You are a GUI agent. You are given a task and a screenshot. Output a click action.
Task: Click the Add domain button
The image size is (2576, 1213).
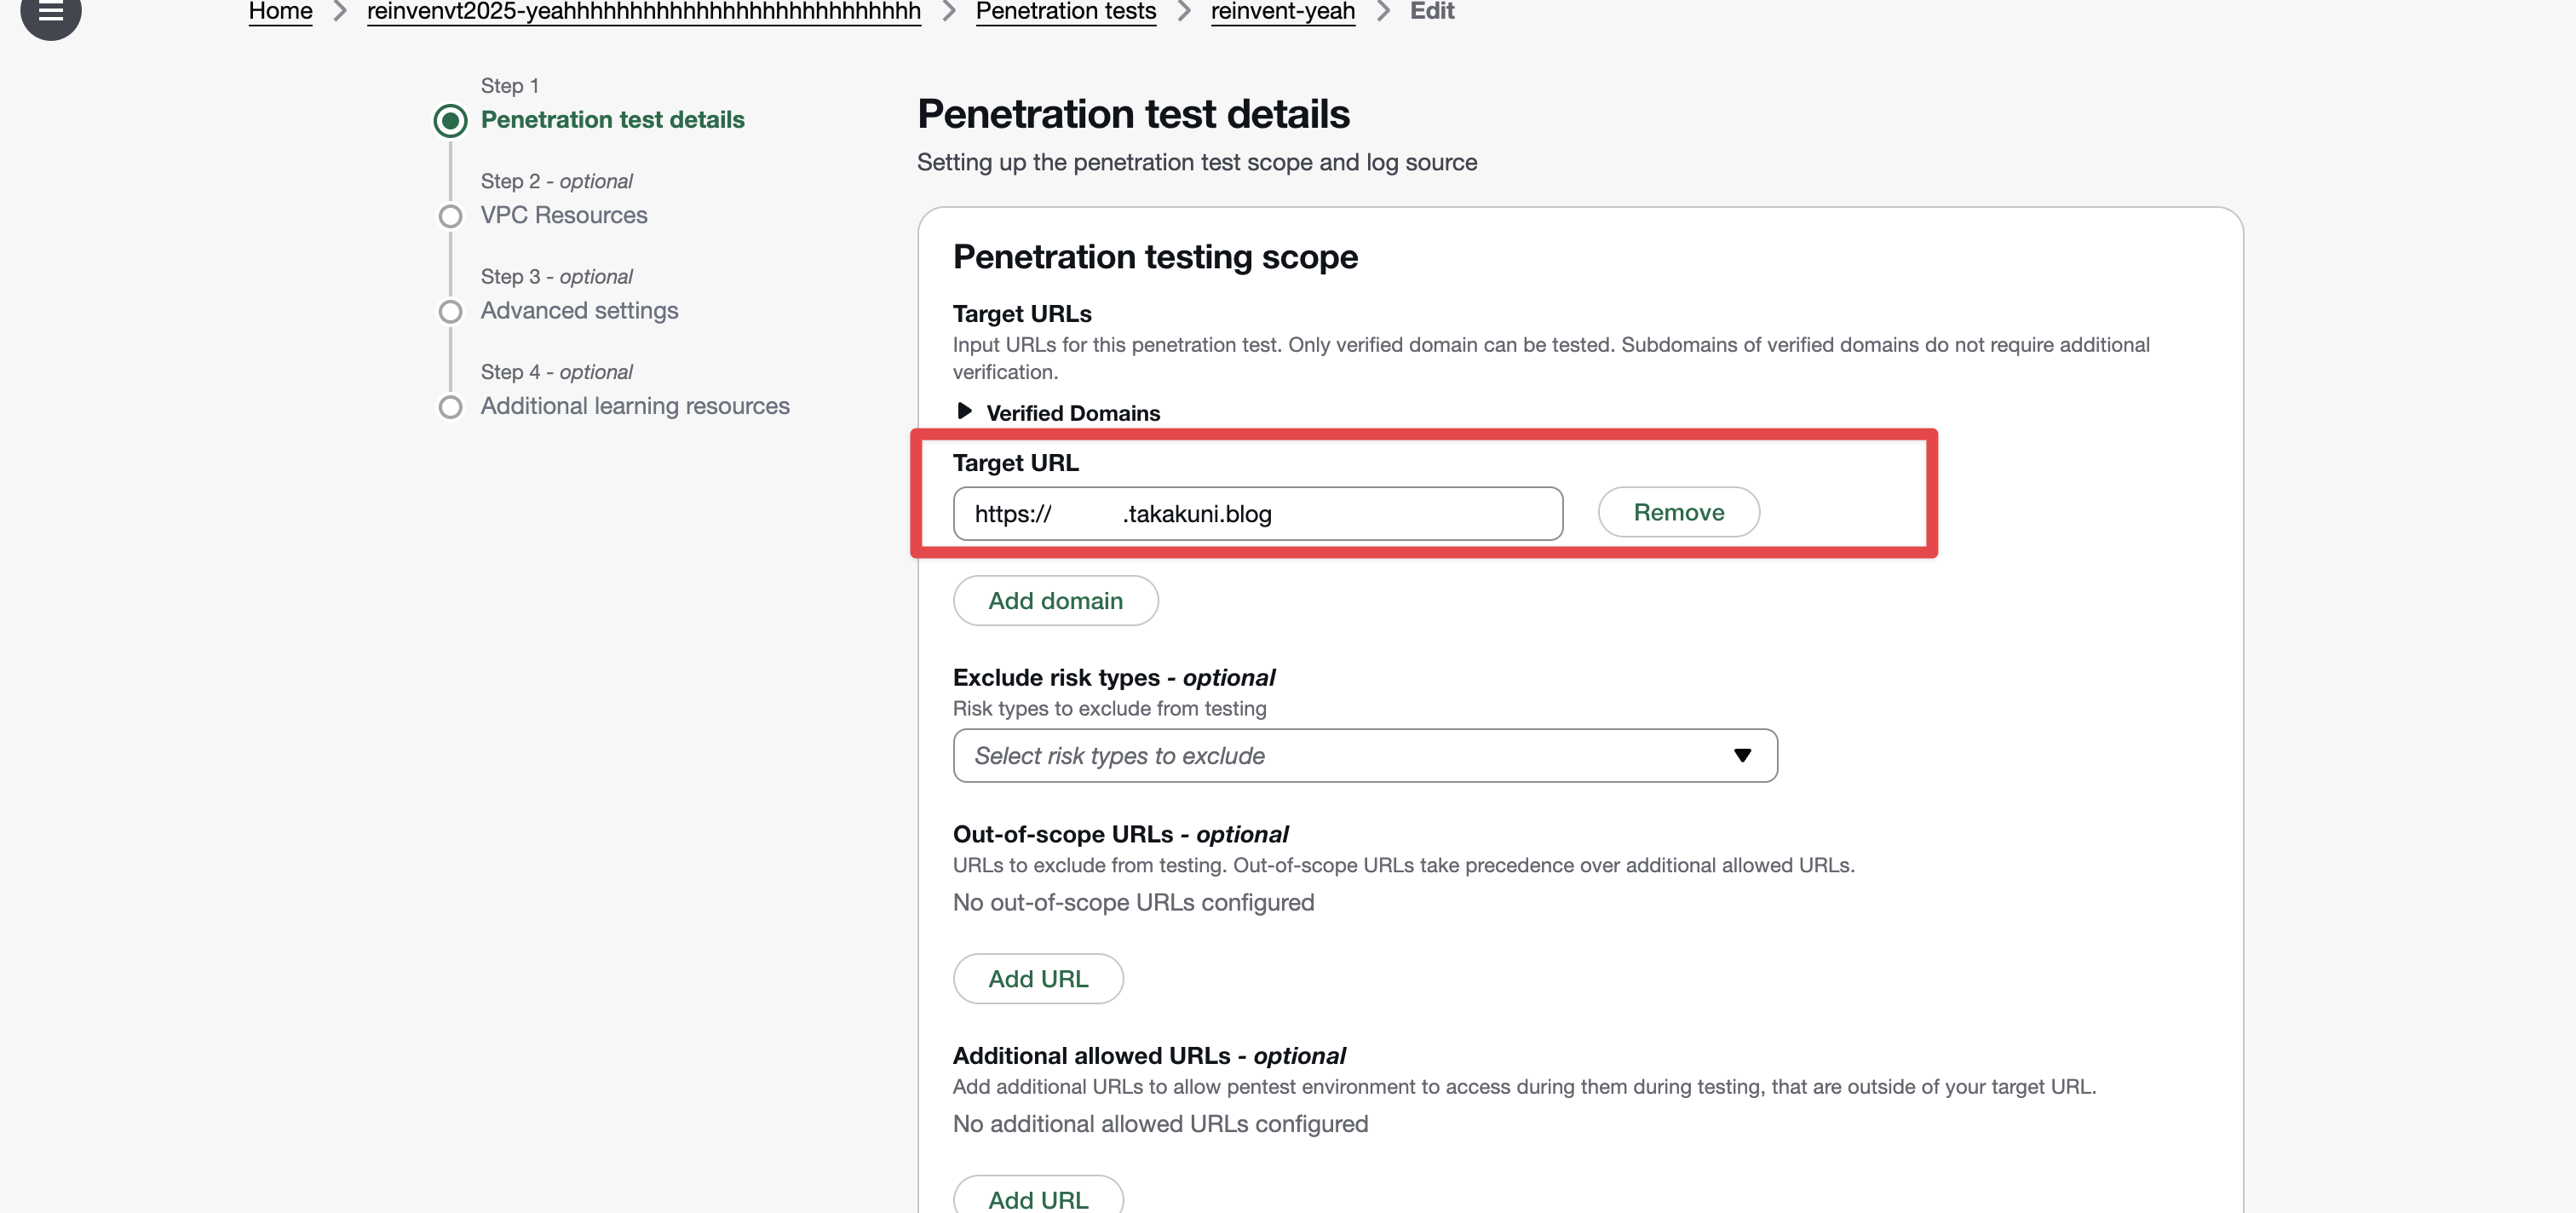click(1055, 600)
